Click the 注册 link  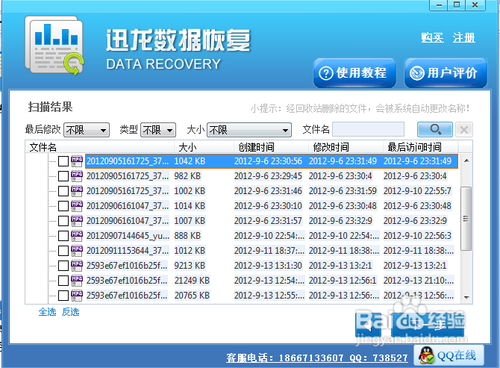pos(464,38)
